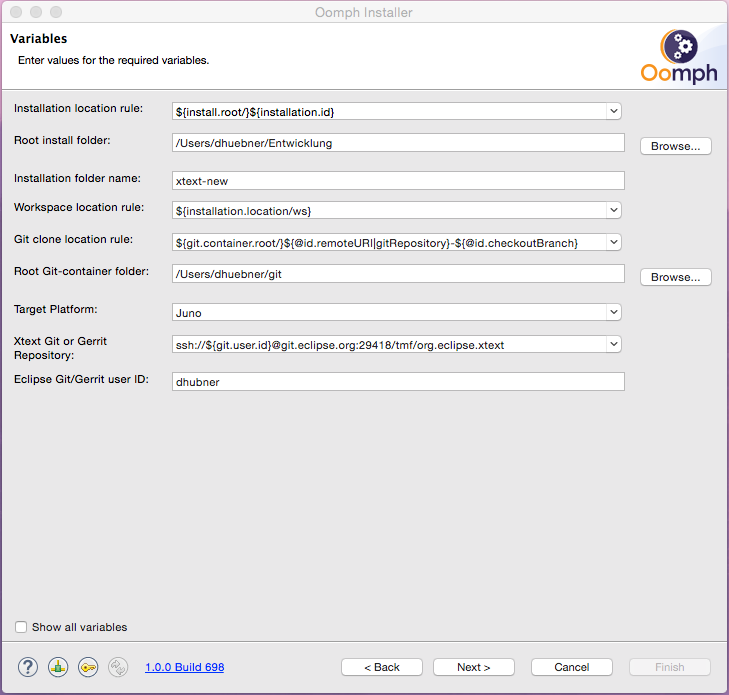
Task: Open Xtext Git or Gerrit Repository dropdown
Action: [614, 344]
